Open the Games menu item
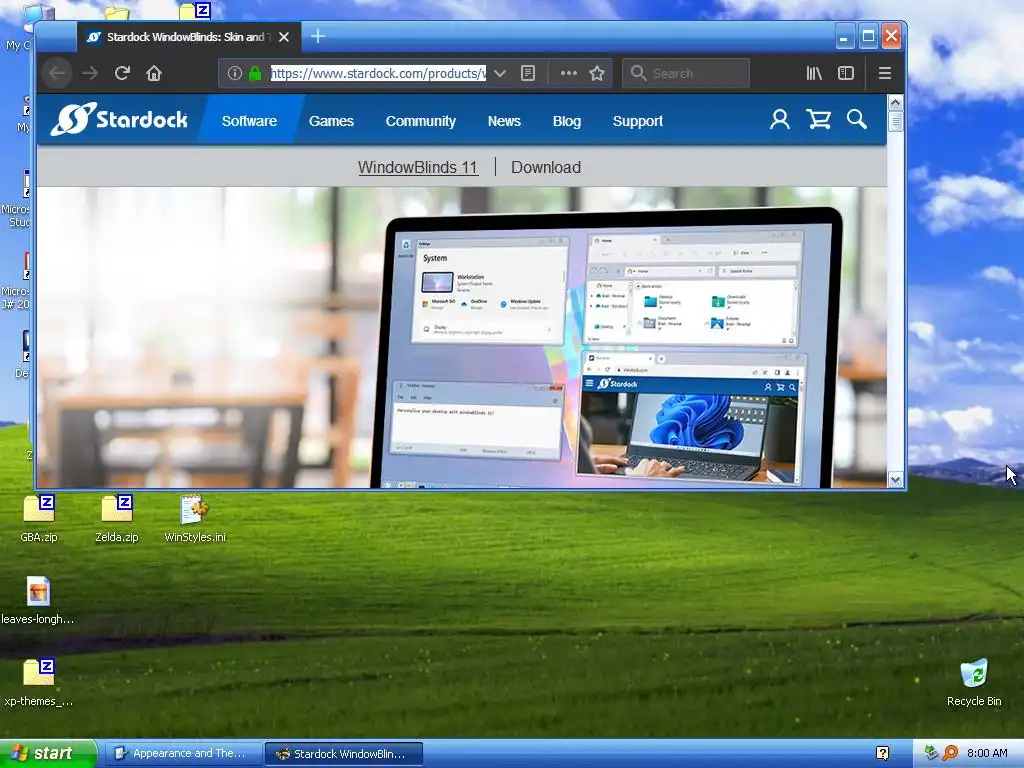 click(x=331, y=121)
